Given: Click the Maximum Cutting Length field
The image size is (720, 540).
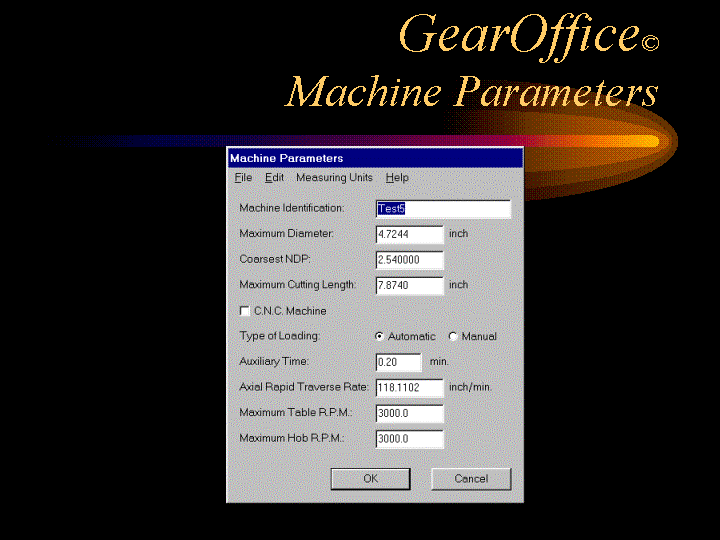Looking at the screenshot, I should tap(410, 285).
